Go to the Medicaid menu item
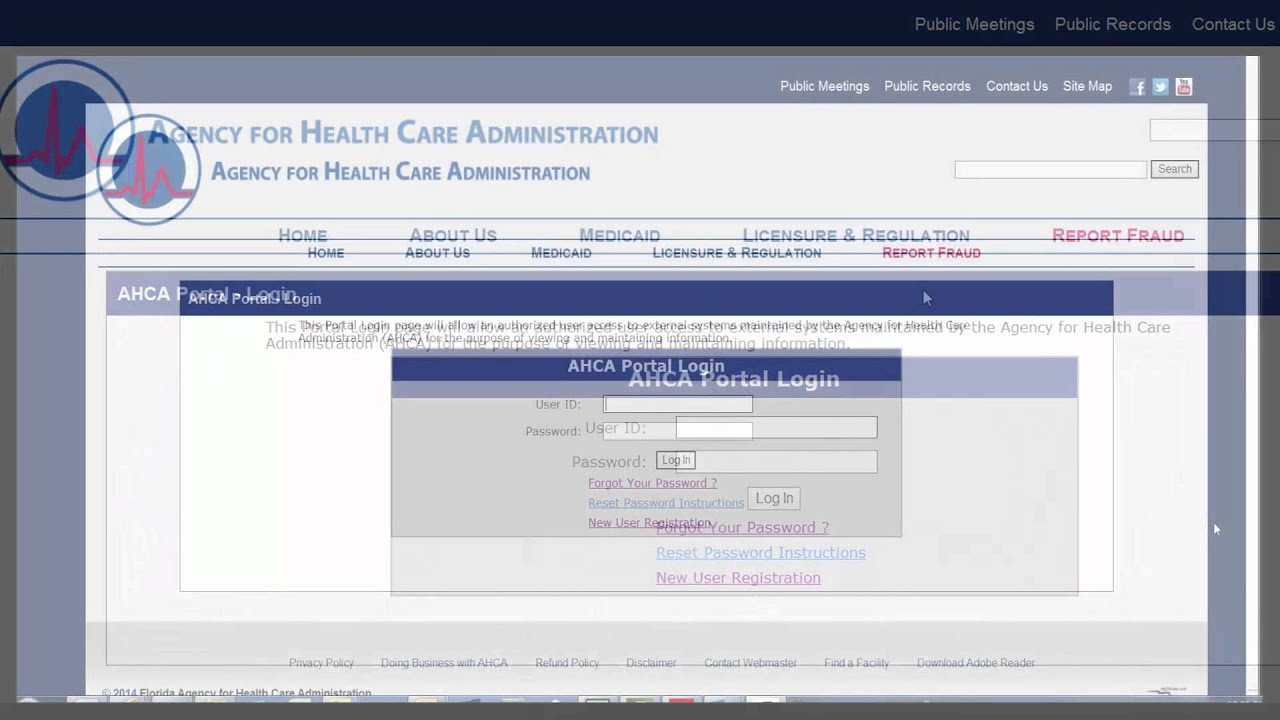Viewport: 1280px width, 720px height. [561, 253]
